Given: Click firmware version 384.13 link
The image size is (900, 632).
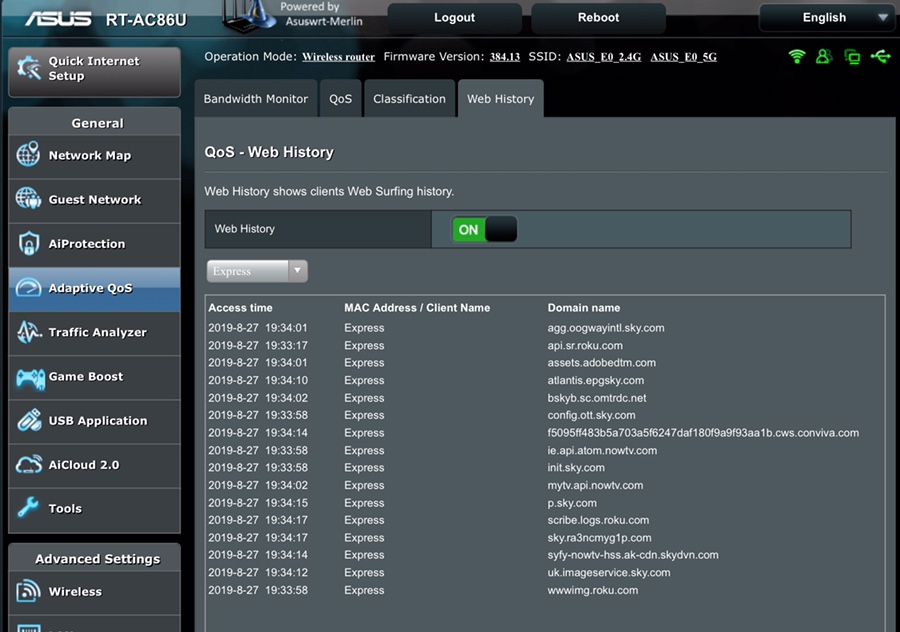Looking at the screenshot, I should (x=505, y=57).
